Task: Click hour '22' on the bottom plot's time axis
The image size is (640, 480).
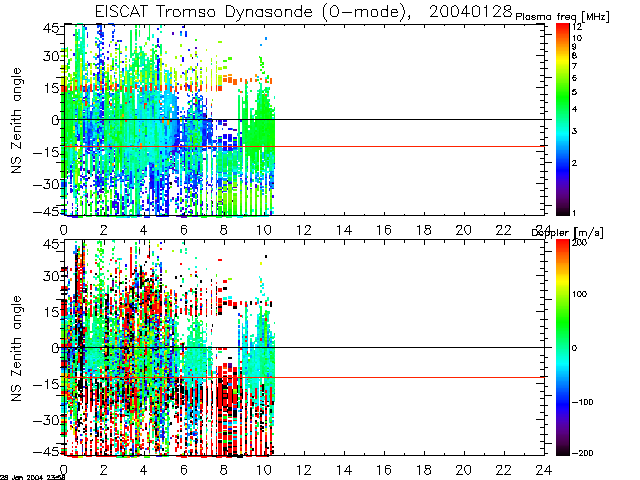Action: click(x=504, y=470)
